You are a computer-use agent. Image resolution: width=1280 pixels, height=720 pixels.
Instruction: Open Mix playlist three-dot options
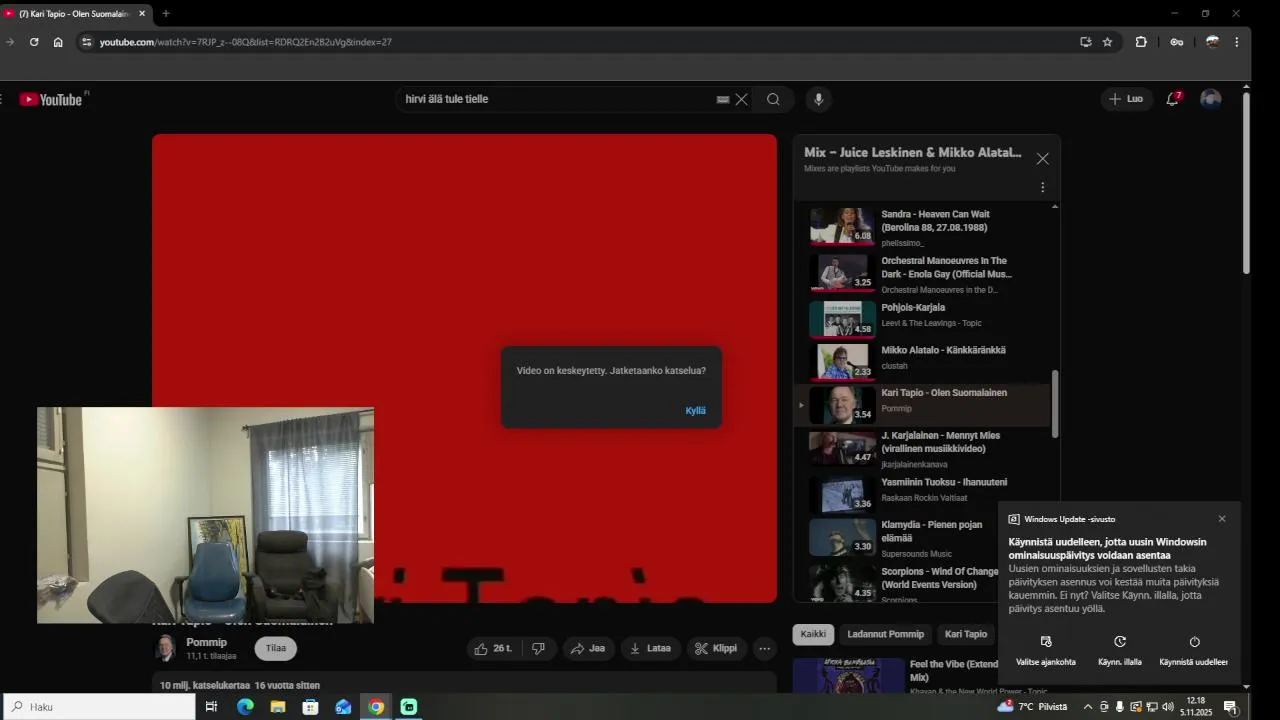click(x=1042, y=187)
